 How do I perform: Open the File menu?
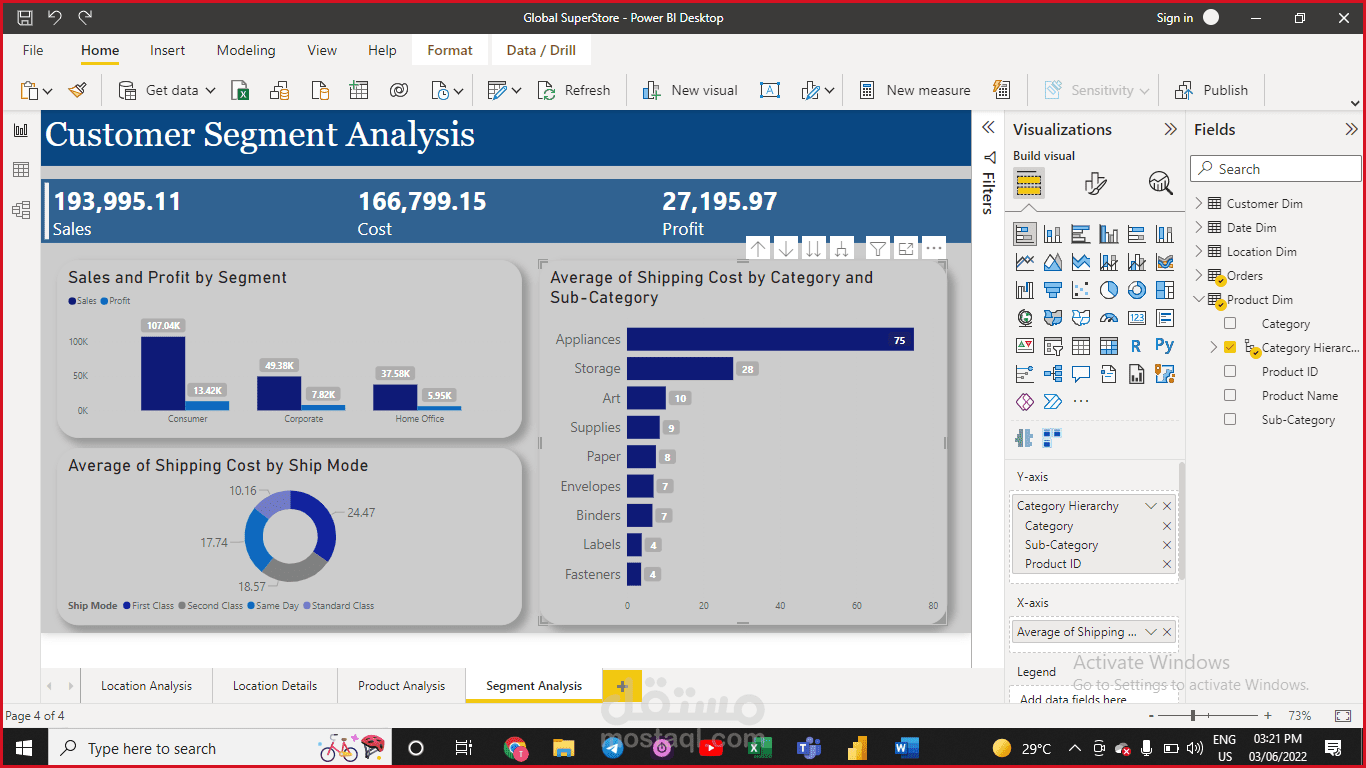point(33,50)
